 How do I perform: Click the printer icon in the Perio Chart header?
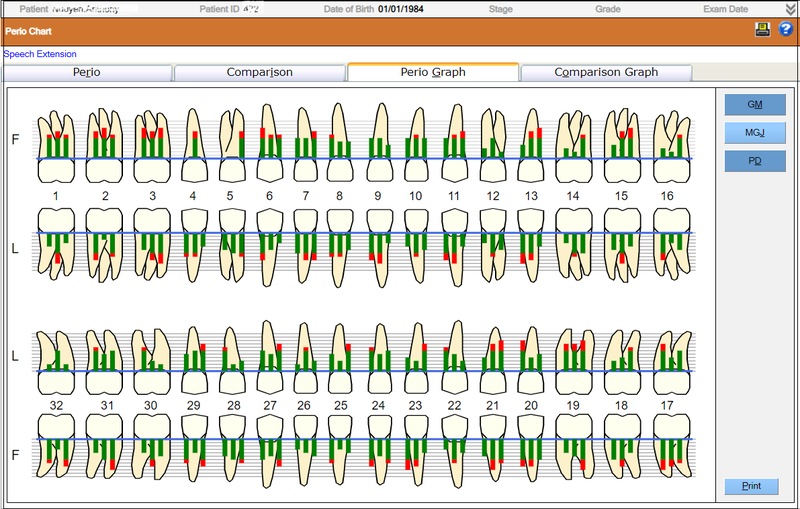pos(762,30)
